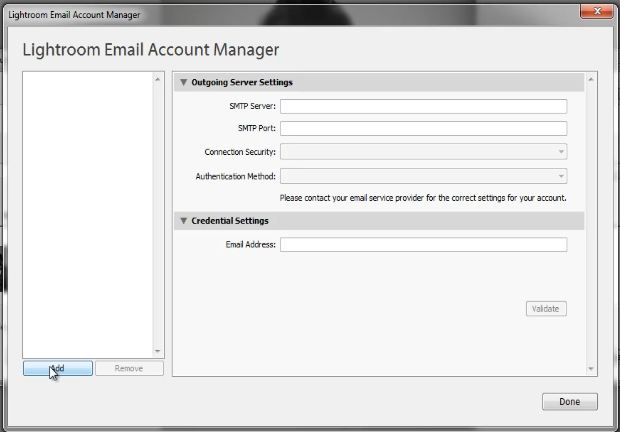Click the 'Connection Security:' label
The image size is (620, 432).
(240, 152)
